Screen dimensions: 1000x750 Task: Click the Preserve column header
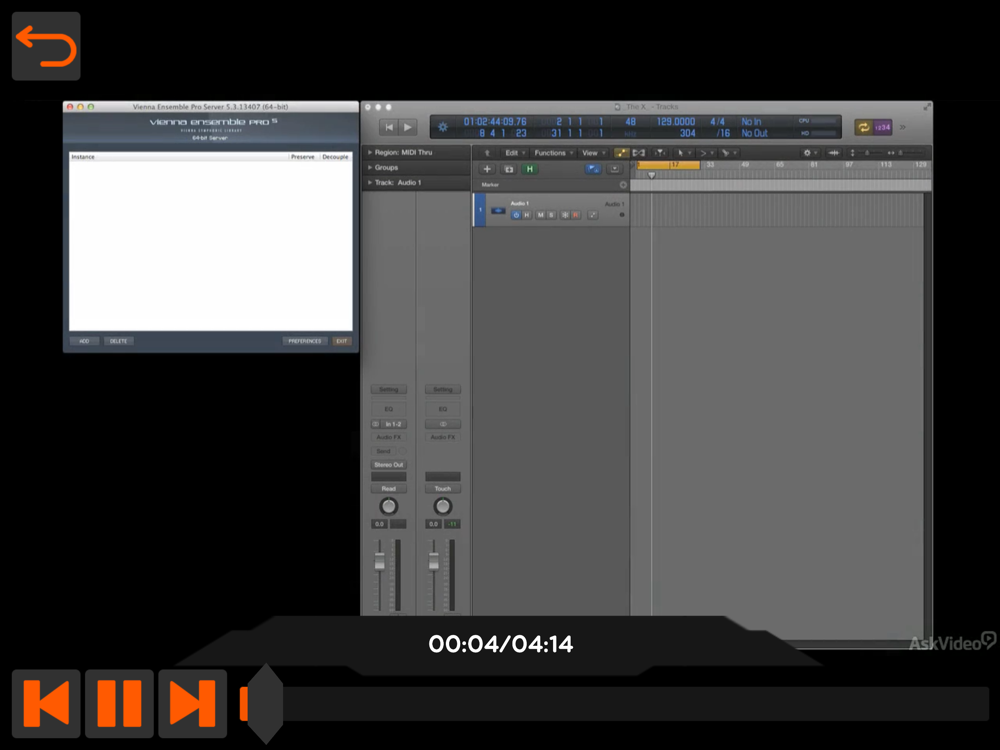pyautogui.click(x=303, y=157)
